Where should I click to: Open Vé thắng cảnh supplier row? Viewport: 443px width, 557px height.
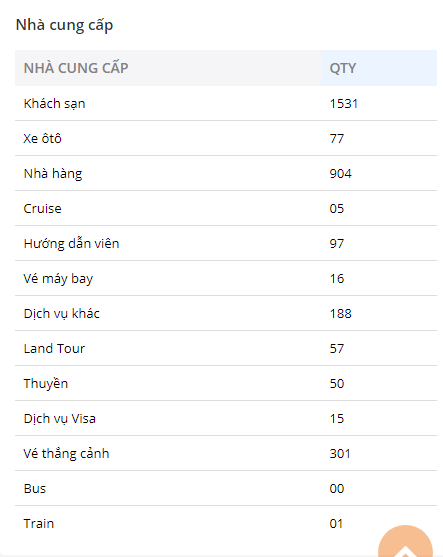(226, 453)
